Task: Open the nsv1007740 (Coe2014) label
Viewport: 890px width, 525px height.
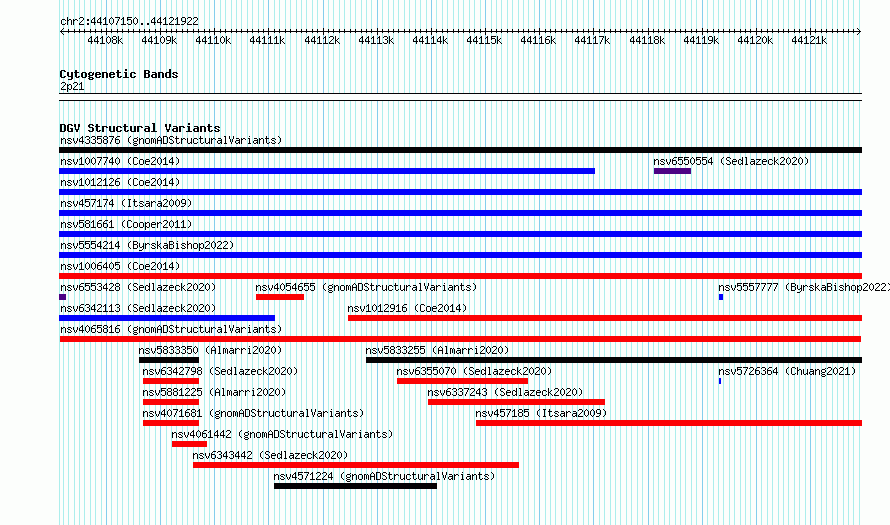Action: pos(120,161)
